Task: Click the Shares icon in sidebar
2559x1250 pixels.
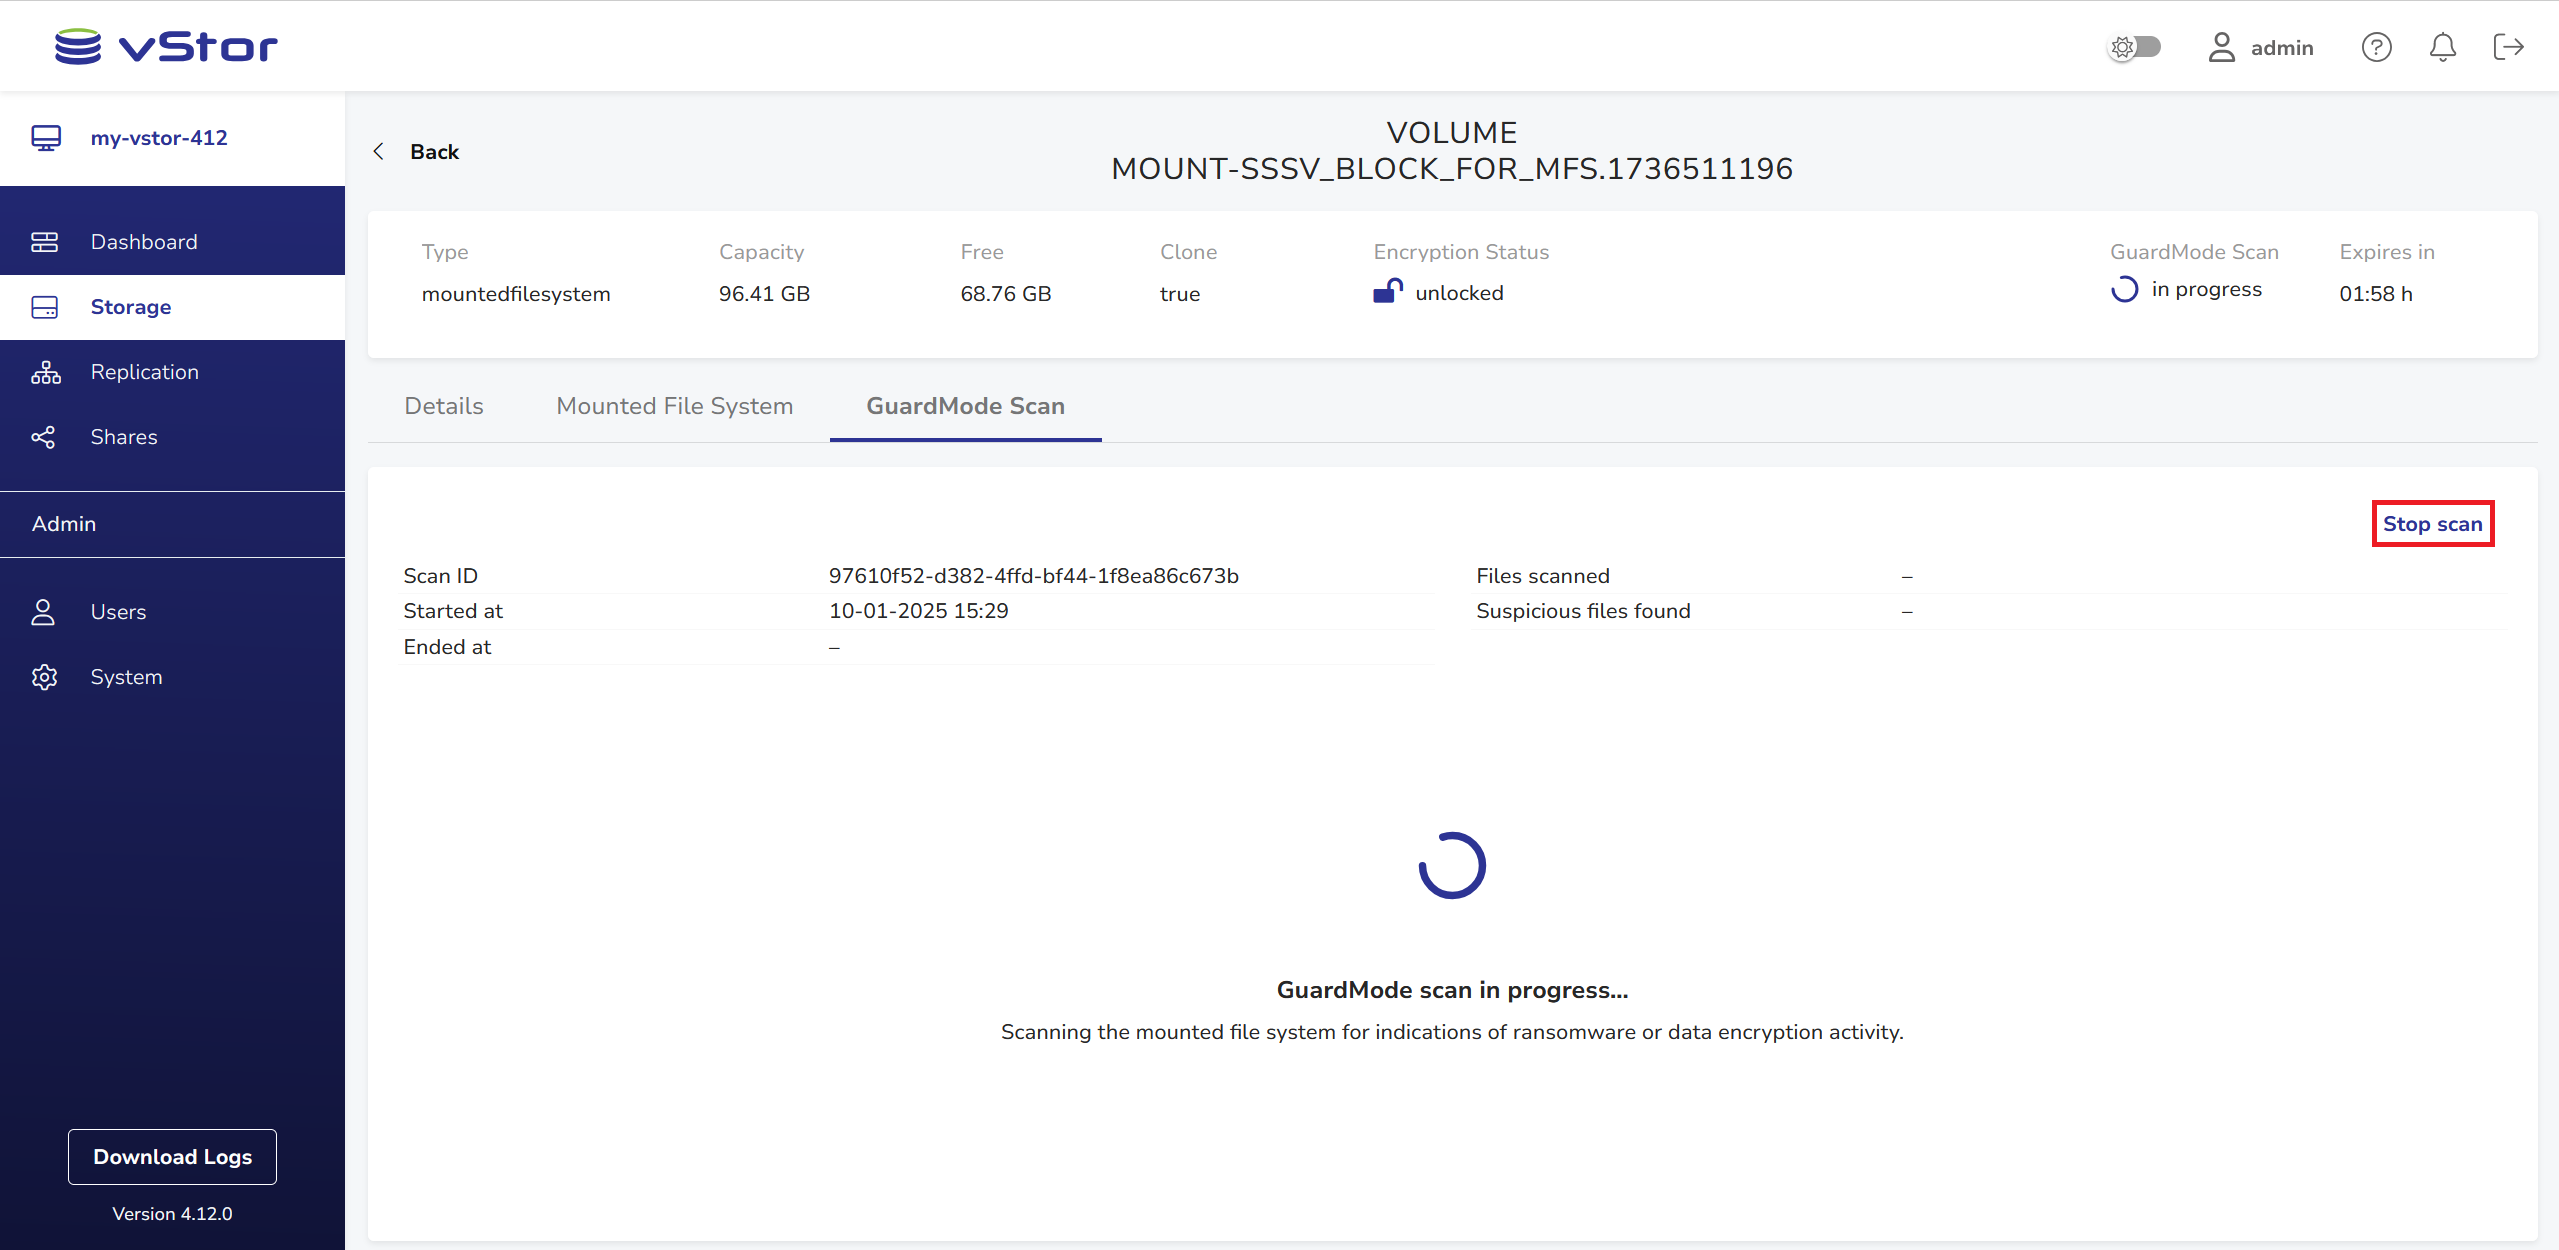Action: click(43, 437)
